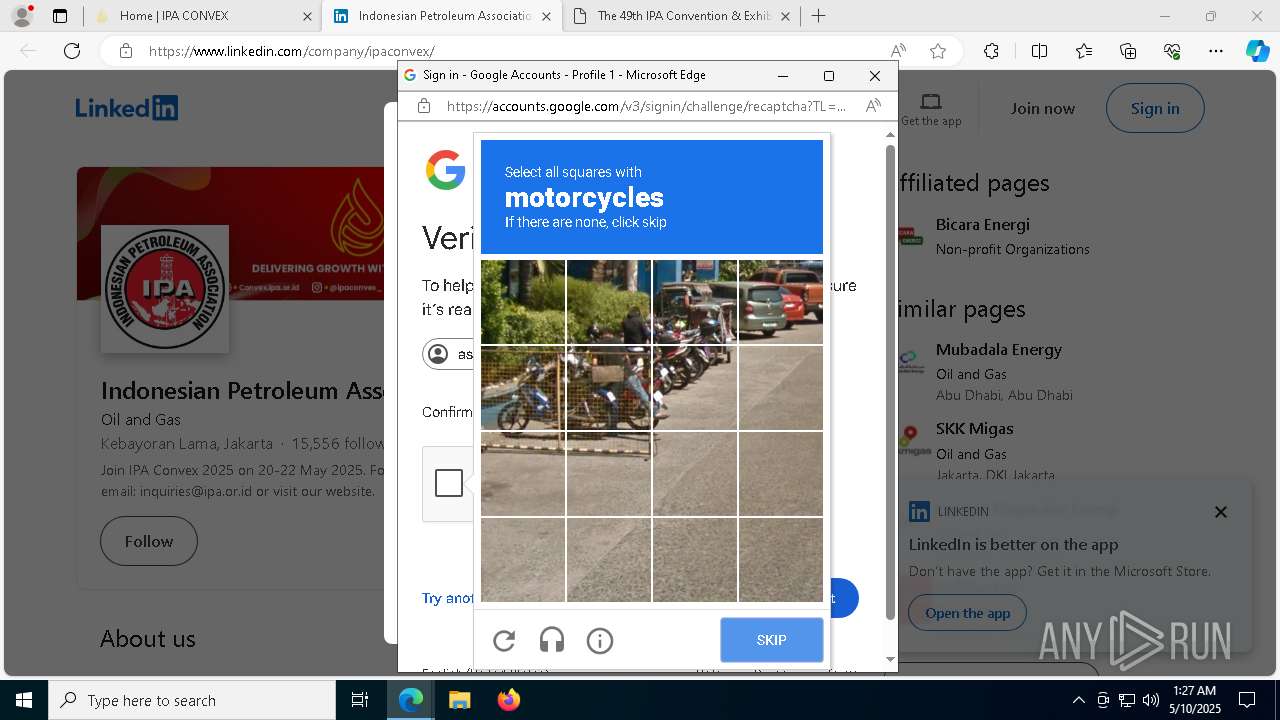The width and height of the screenshot is (1280, 720).
Task: Click the popup scrollbar in sign-in window
Action: (x=890, y=380)
